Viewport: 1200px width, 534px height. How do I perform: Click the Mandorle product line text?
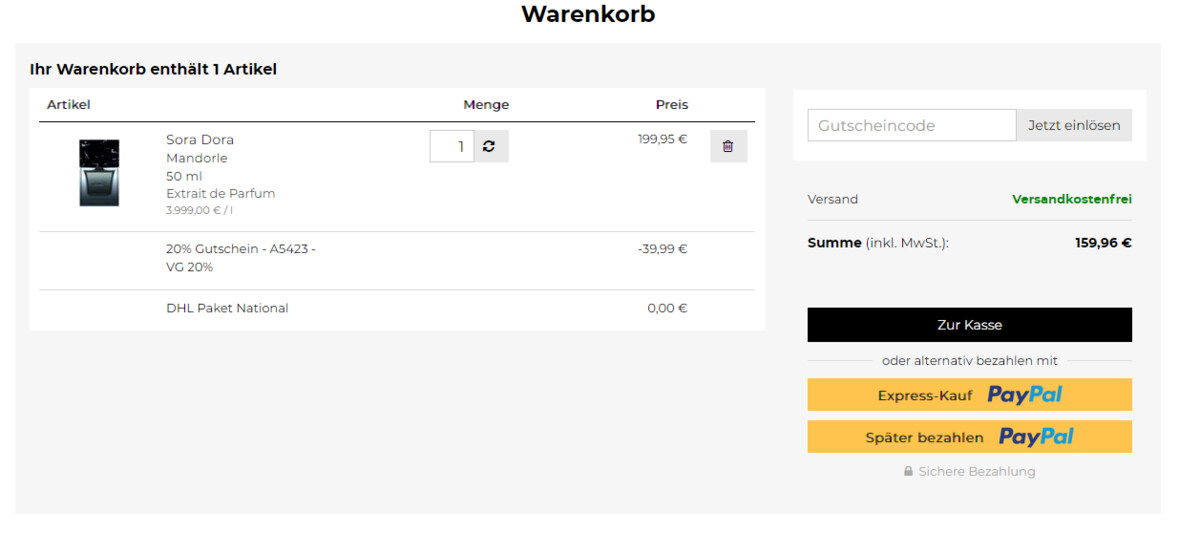(197, 158)
